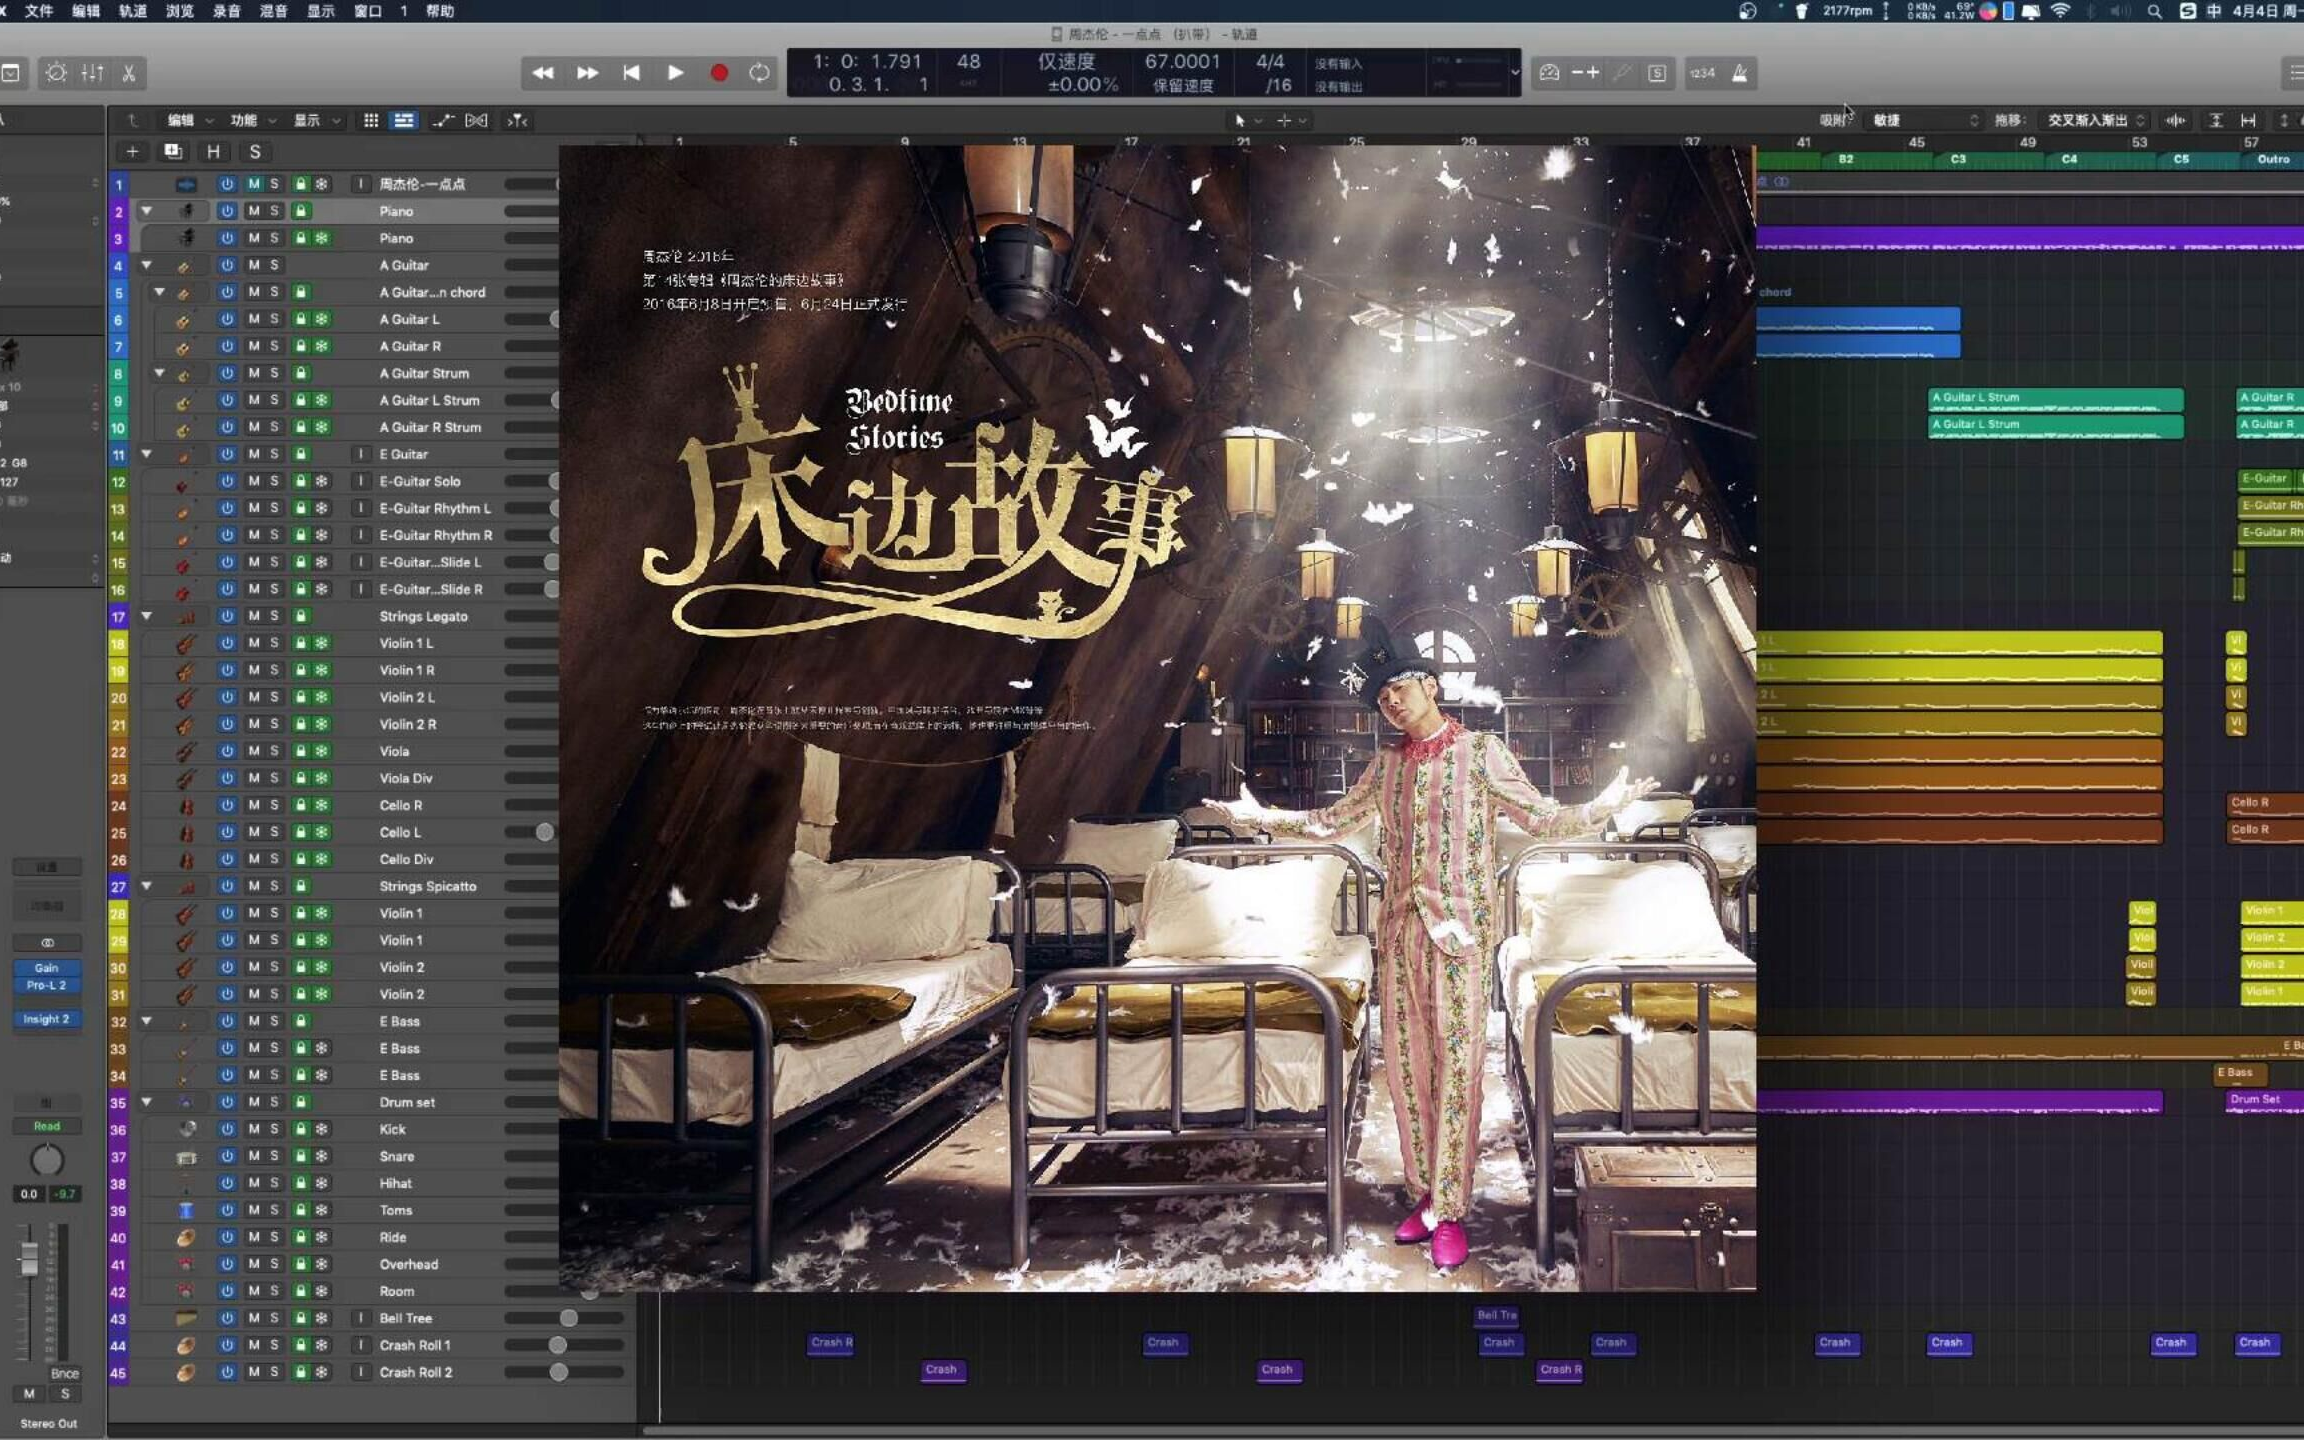Open the 窗口 menu
This screenshot has height=1440, width=2304.
tap(368, 11)
